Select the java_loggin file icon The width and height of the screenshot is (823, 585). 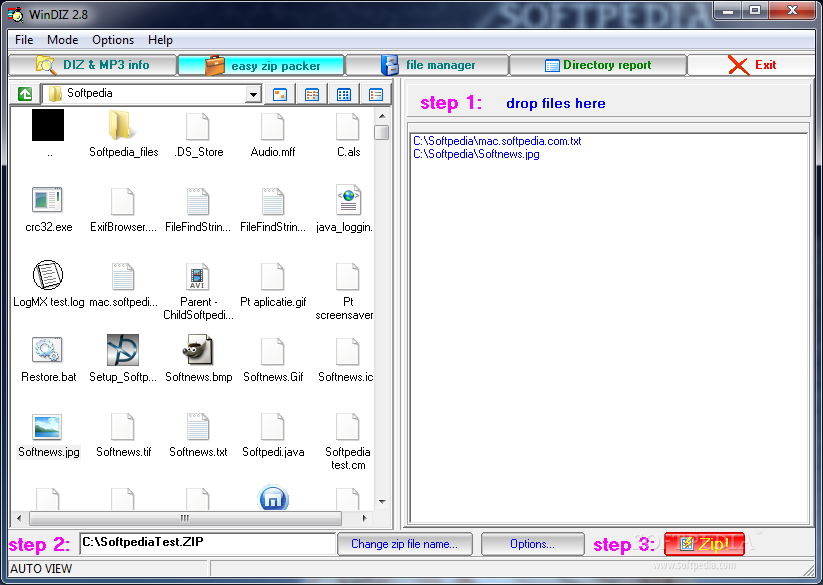[x=349, y=200]
